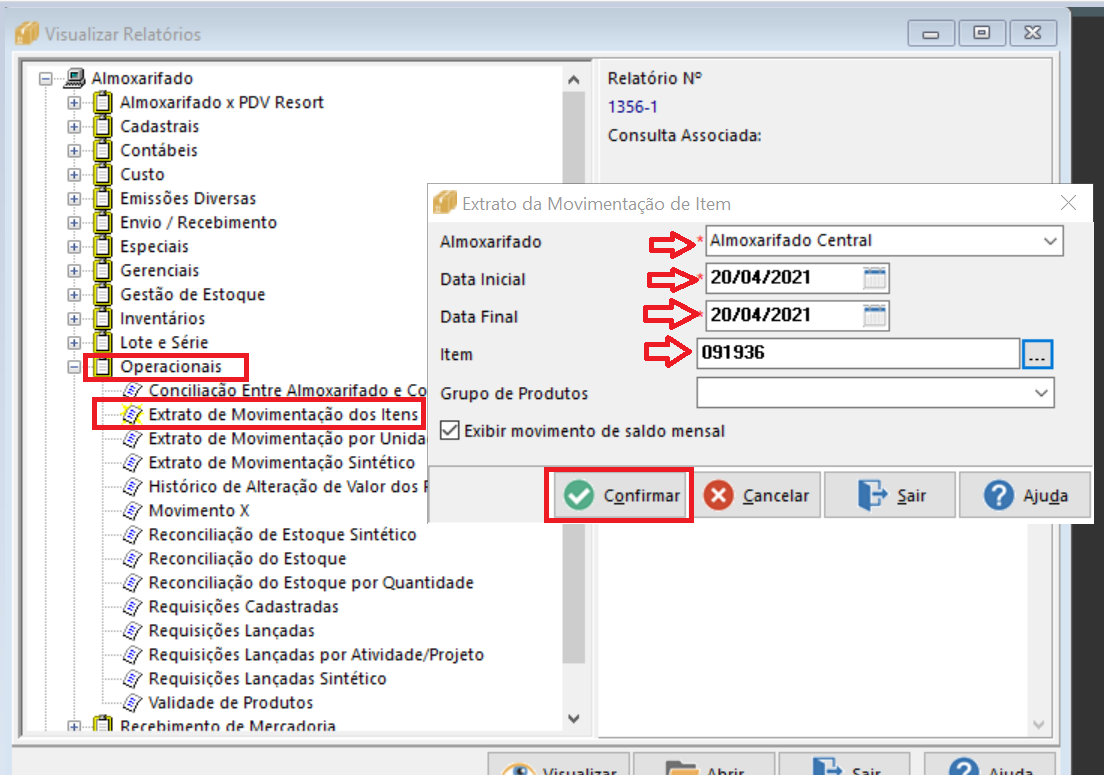Close the Extrato da Movimentação de Item dialog

1068,203
